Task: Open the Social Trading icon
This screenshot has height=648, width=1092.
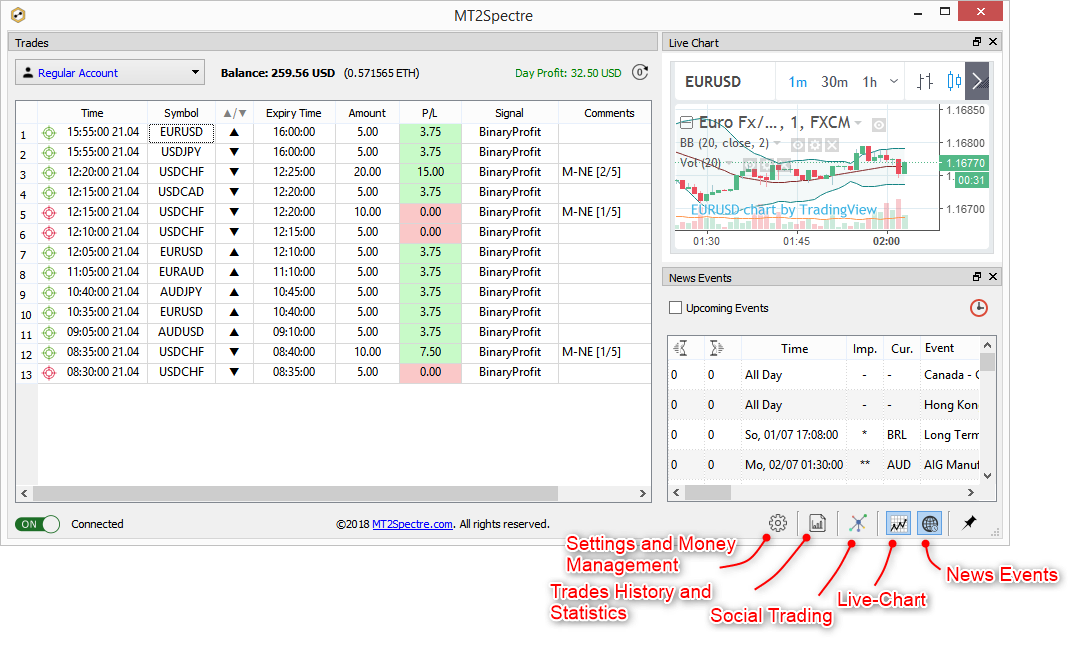Action: tap(858, 523)
